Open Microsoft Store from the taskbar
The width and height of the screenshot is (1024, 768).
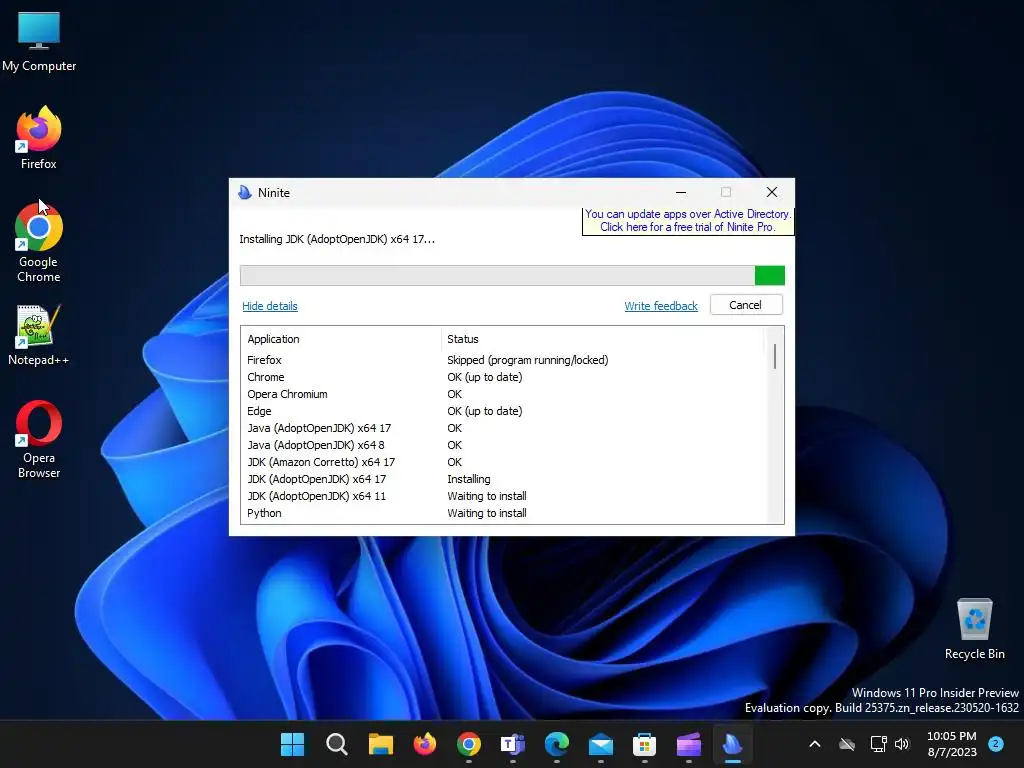(x=644, y=744)
